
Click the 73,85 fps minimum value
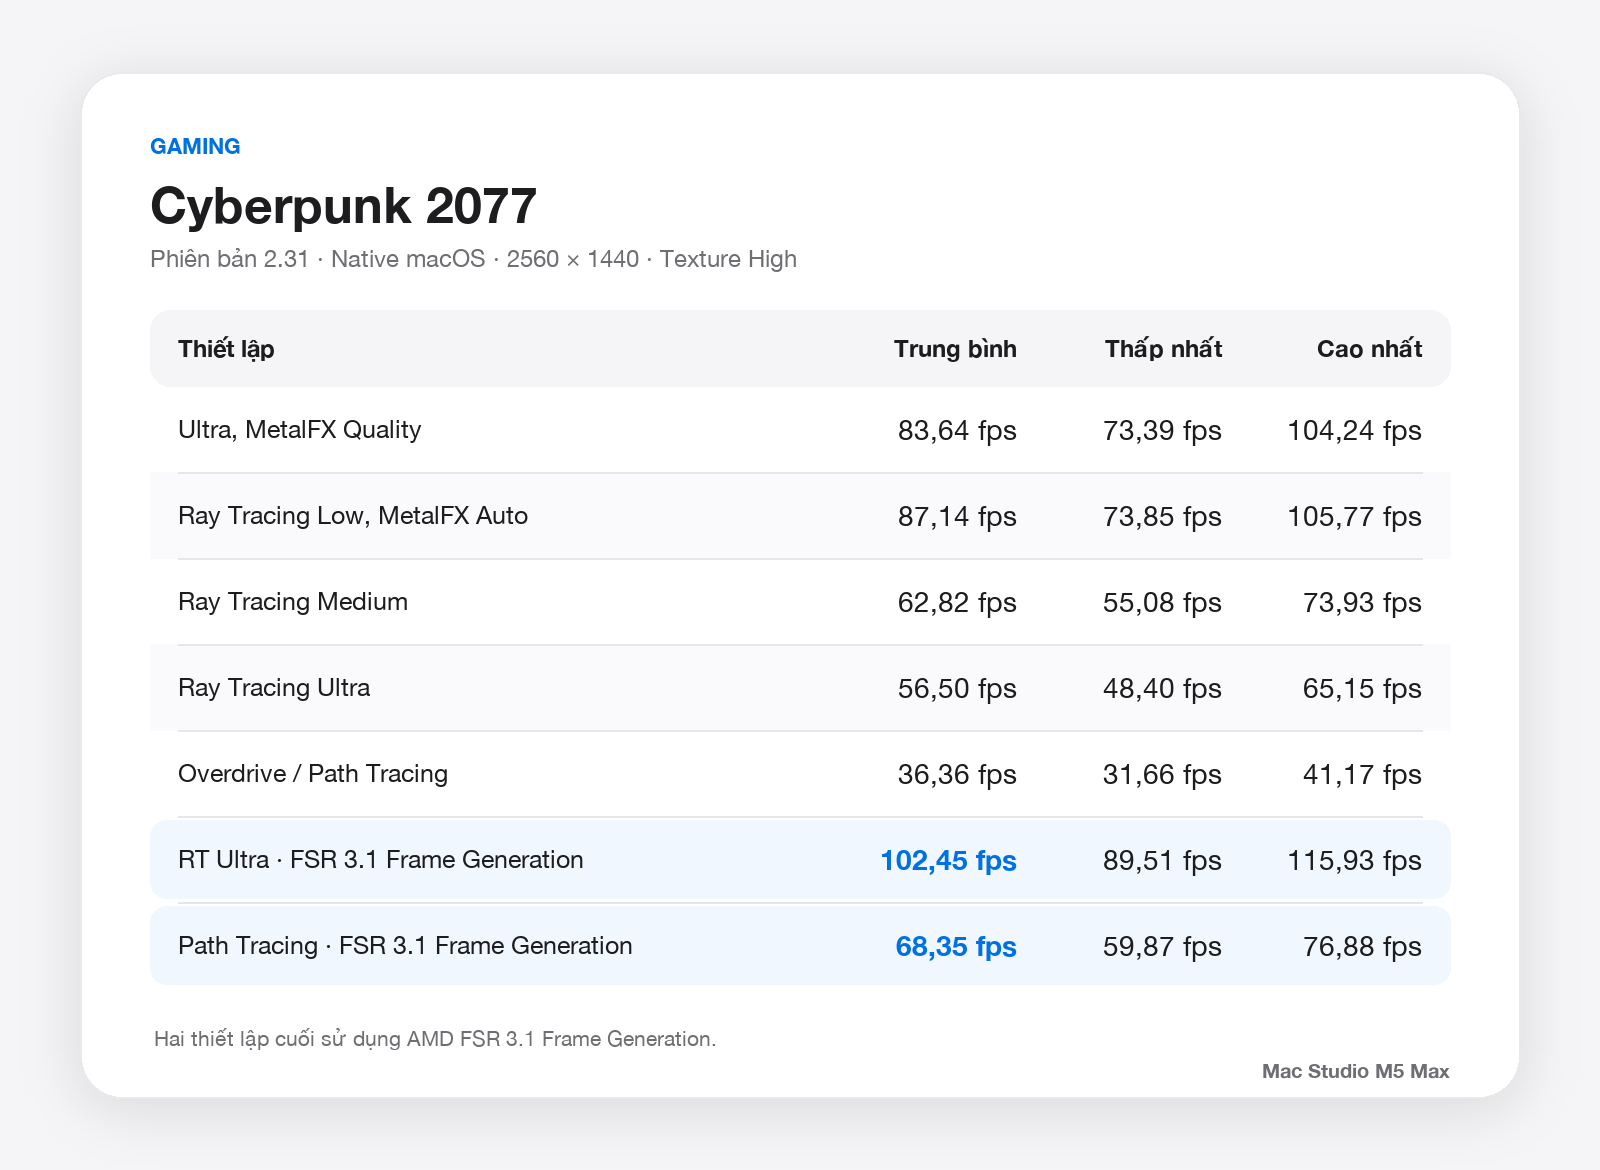click(1162, 516)
